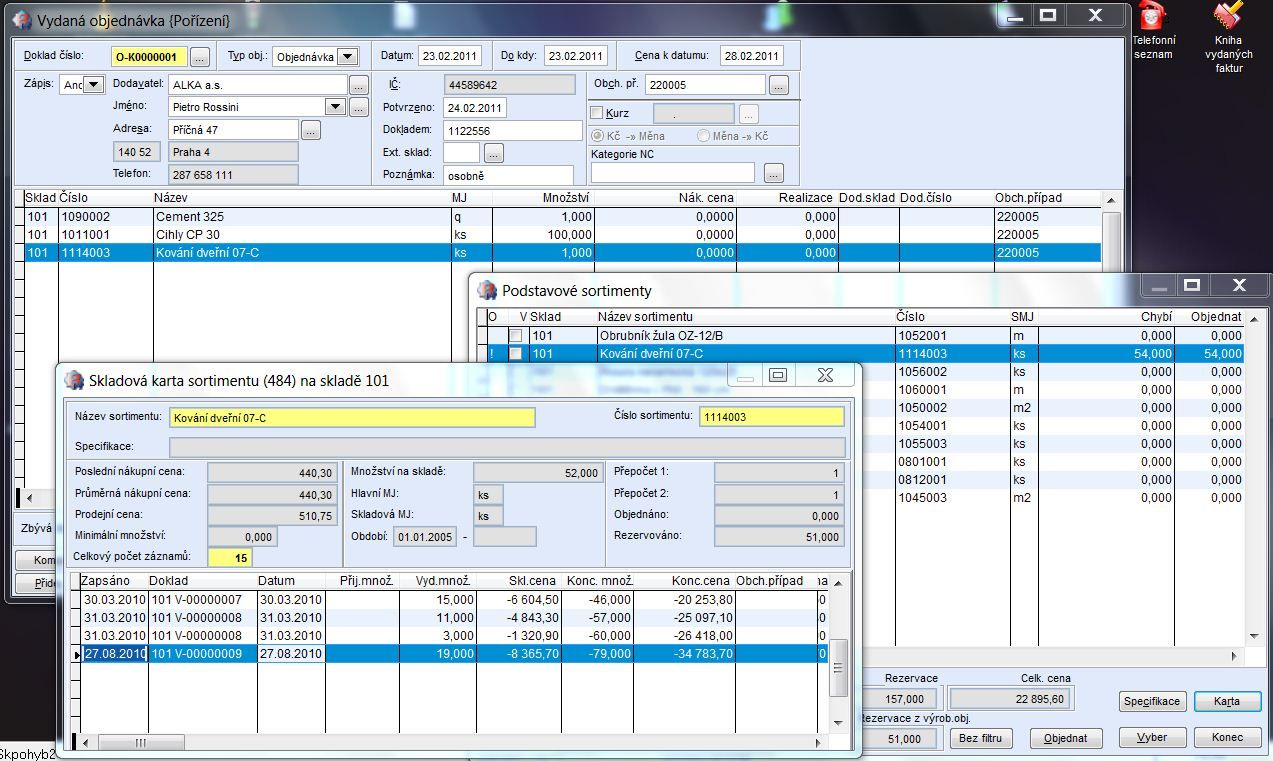This screenshot has height=761, width=1273.
Task: Select the Cihly CP 30 order row
Action: point(562,234)
